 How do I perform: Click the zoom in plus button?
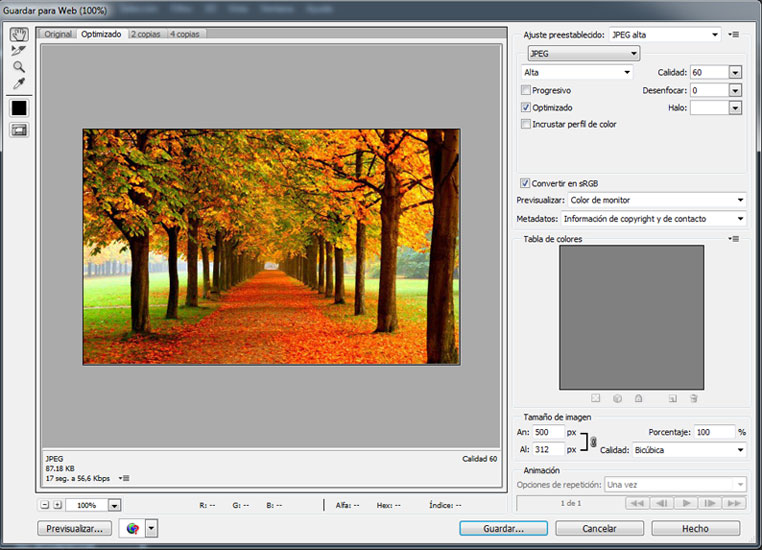point(57,505)
